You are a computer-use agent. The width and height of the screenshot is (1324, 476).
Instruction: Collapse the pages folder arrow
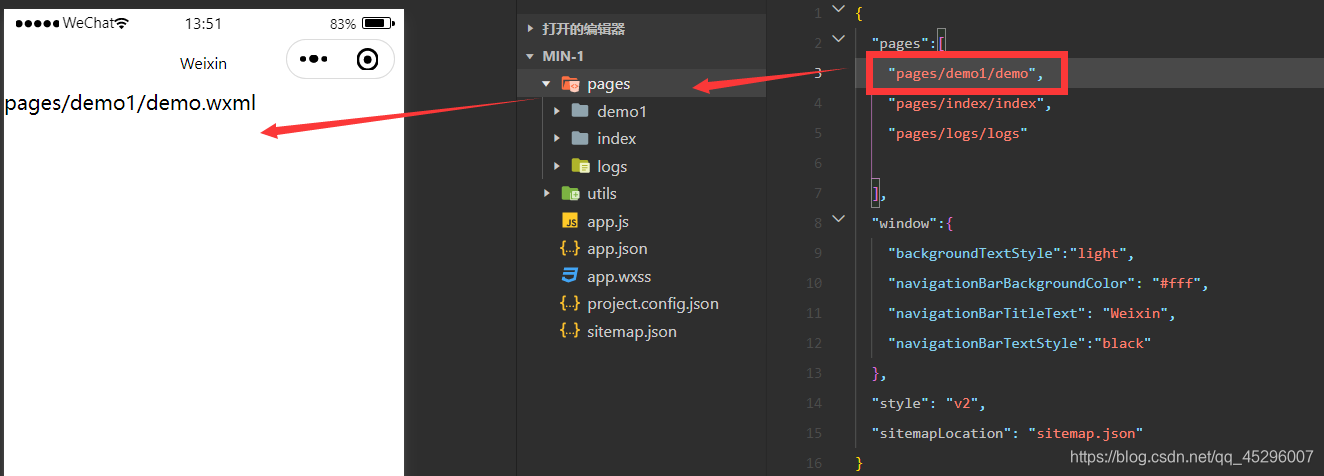[x=546, y=84]
